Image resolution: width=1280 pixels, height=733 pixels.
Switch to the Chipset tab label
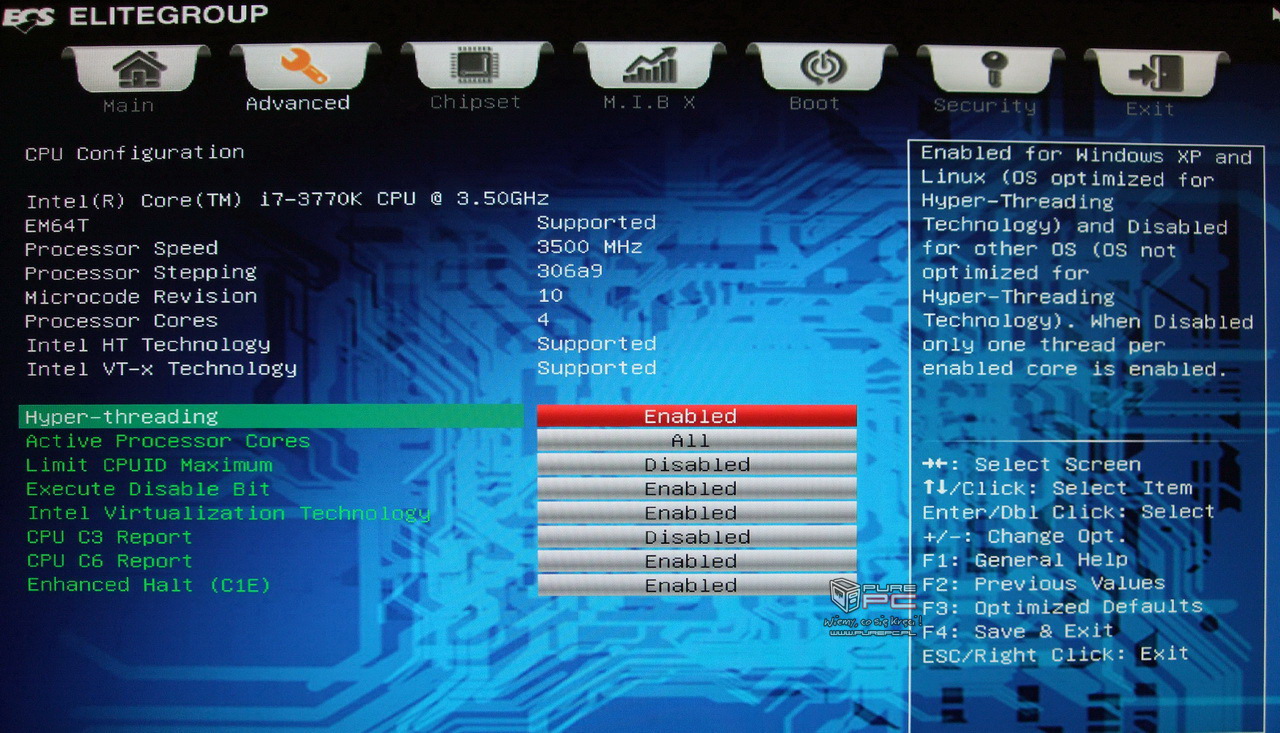[x=476, y=102]
